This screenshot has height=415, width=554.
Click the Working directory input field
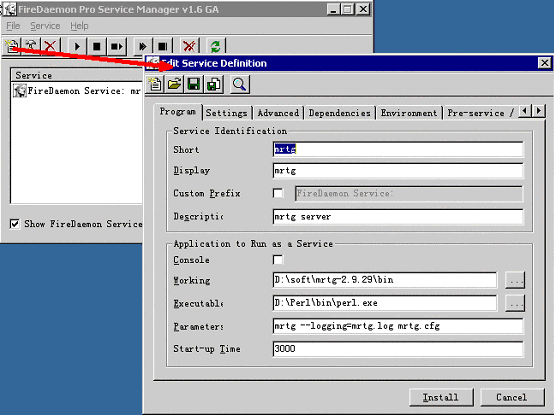click(385, 280)
